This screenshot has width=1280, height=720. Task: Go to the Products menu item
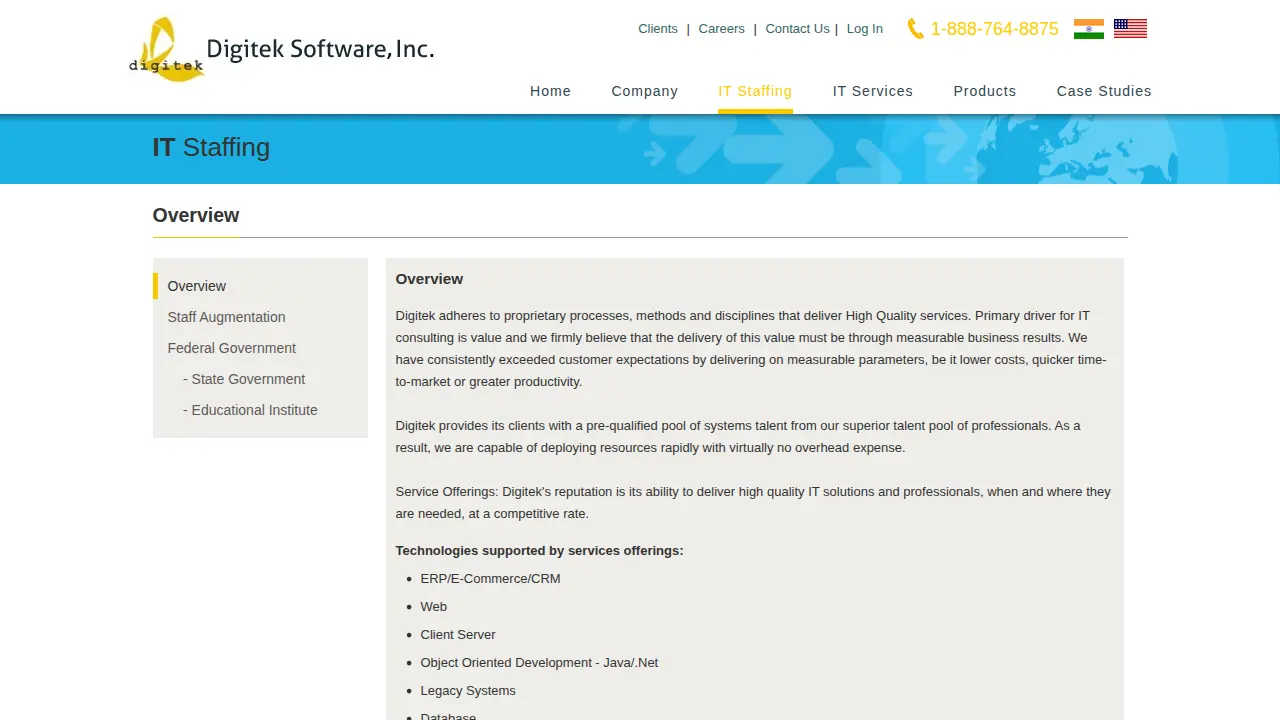[985, 91]
